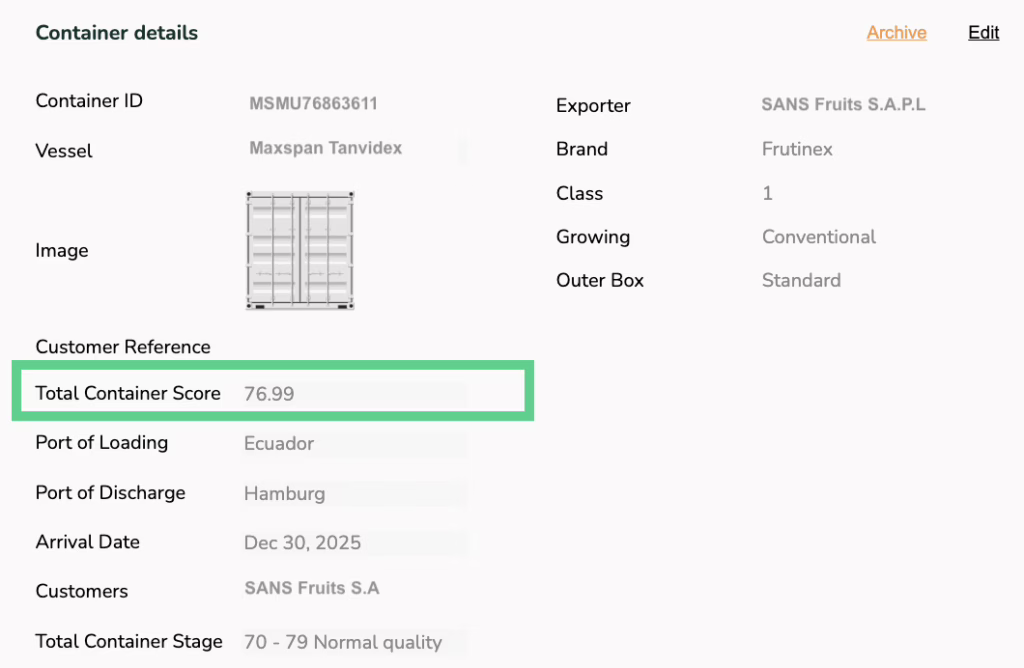
Task: Click the Customer Reference label
Action: pyautogui.click(x=123, y=347)
